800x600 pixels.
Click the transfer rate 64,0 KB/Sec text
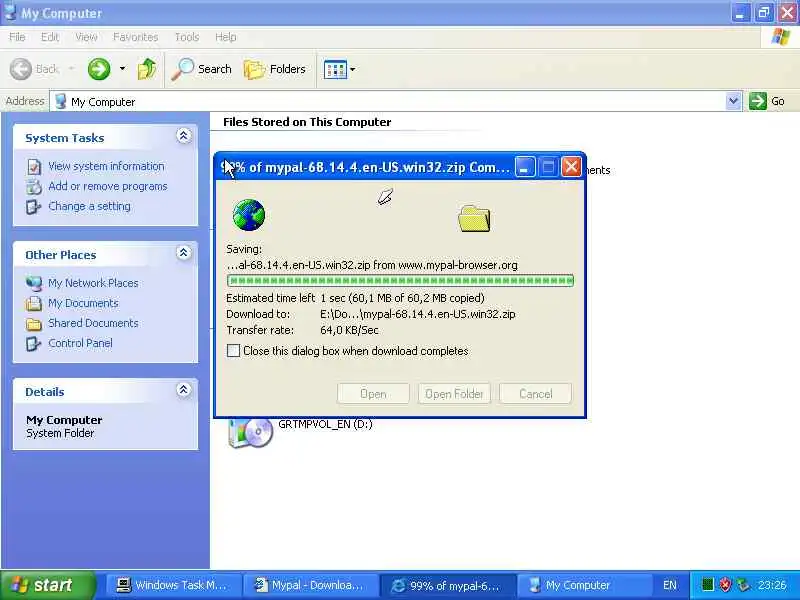[x=349, y=330]
